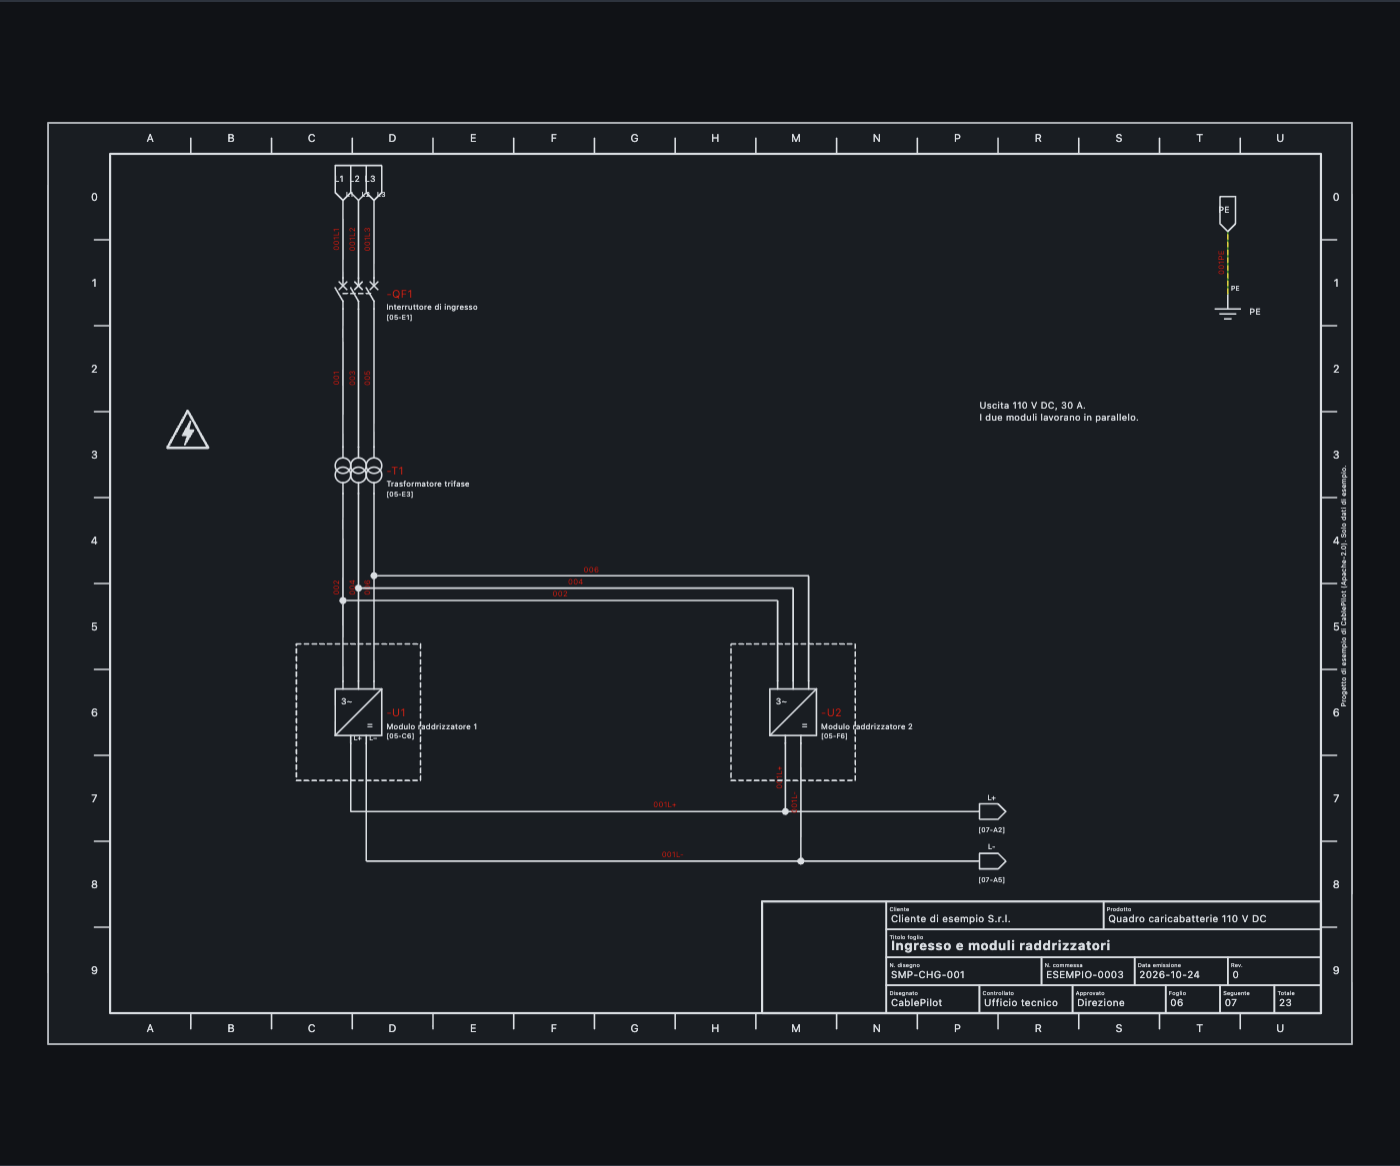Click the L1 input terminal connector
This screenshot has height=1166, width=1400.
pyautogui.click(x=342, y=182)
